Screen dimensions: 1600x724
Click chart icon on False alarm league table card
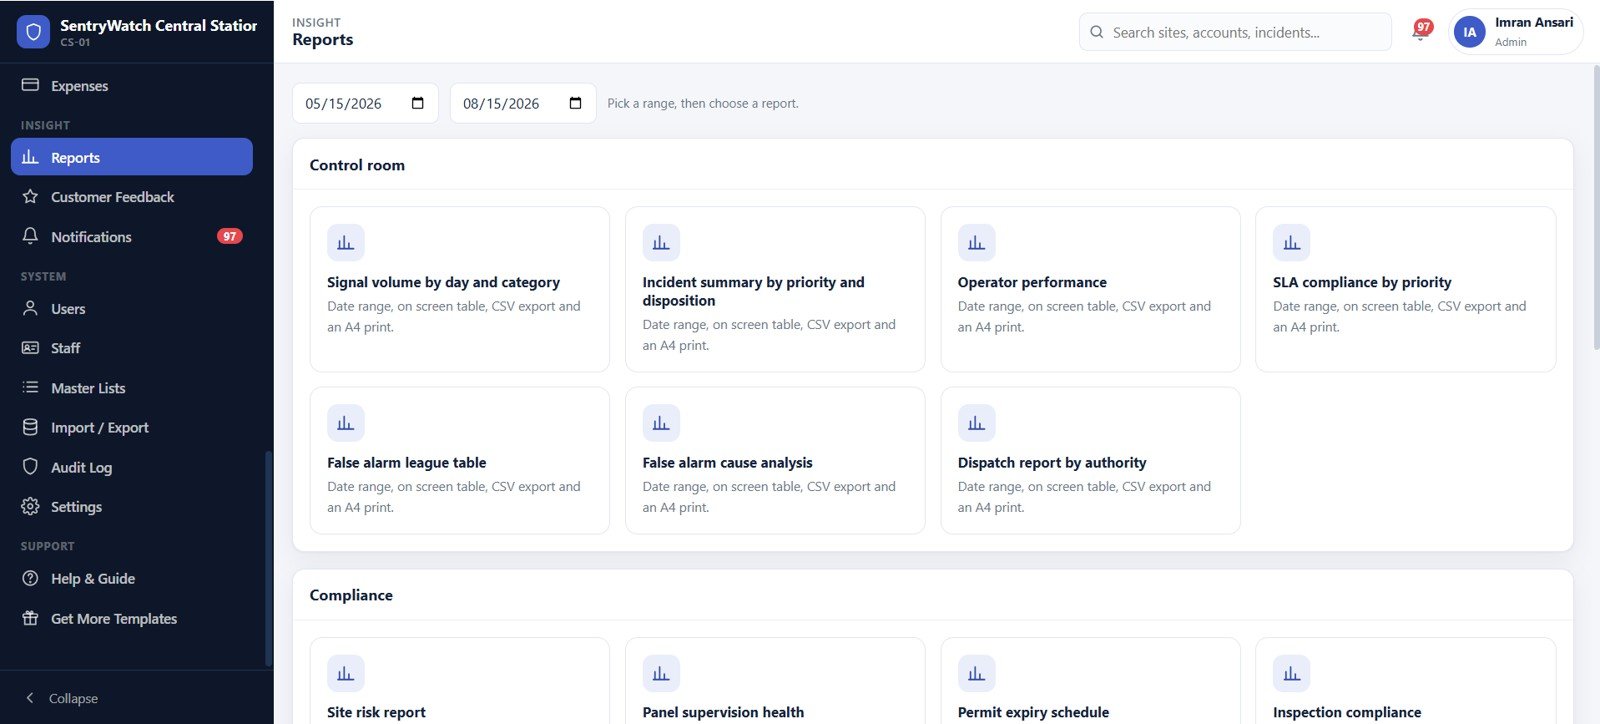click(346, 423)
